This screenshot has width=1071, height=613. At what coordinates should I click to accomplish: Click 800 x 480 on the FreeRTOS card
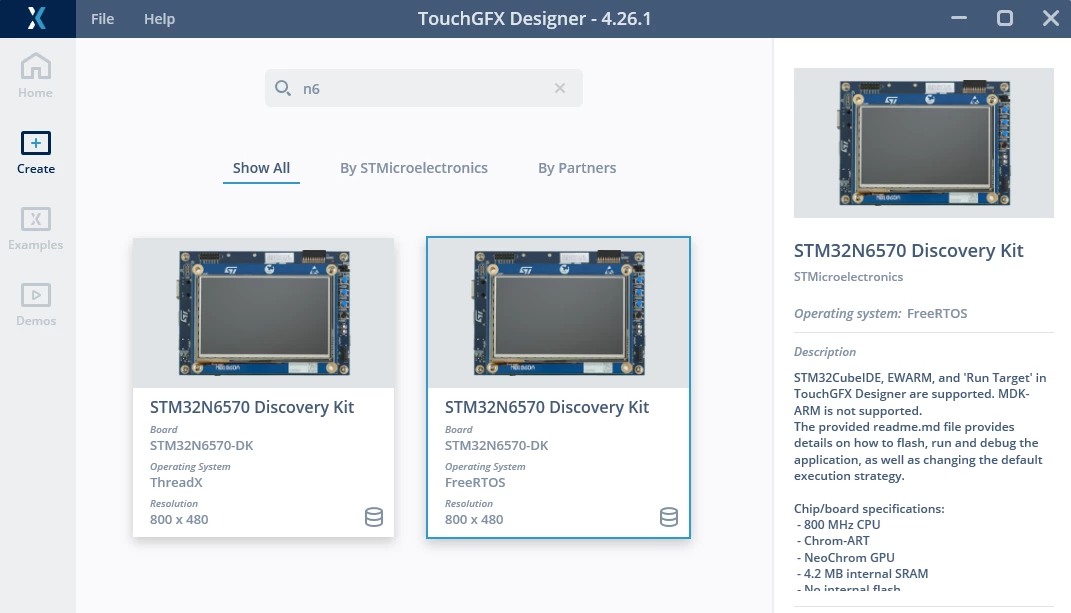coord(474,519)
